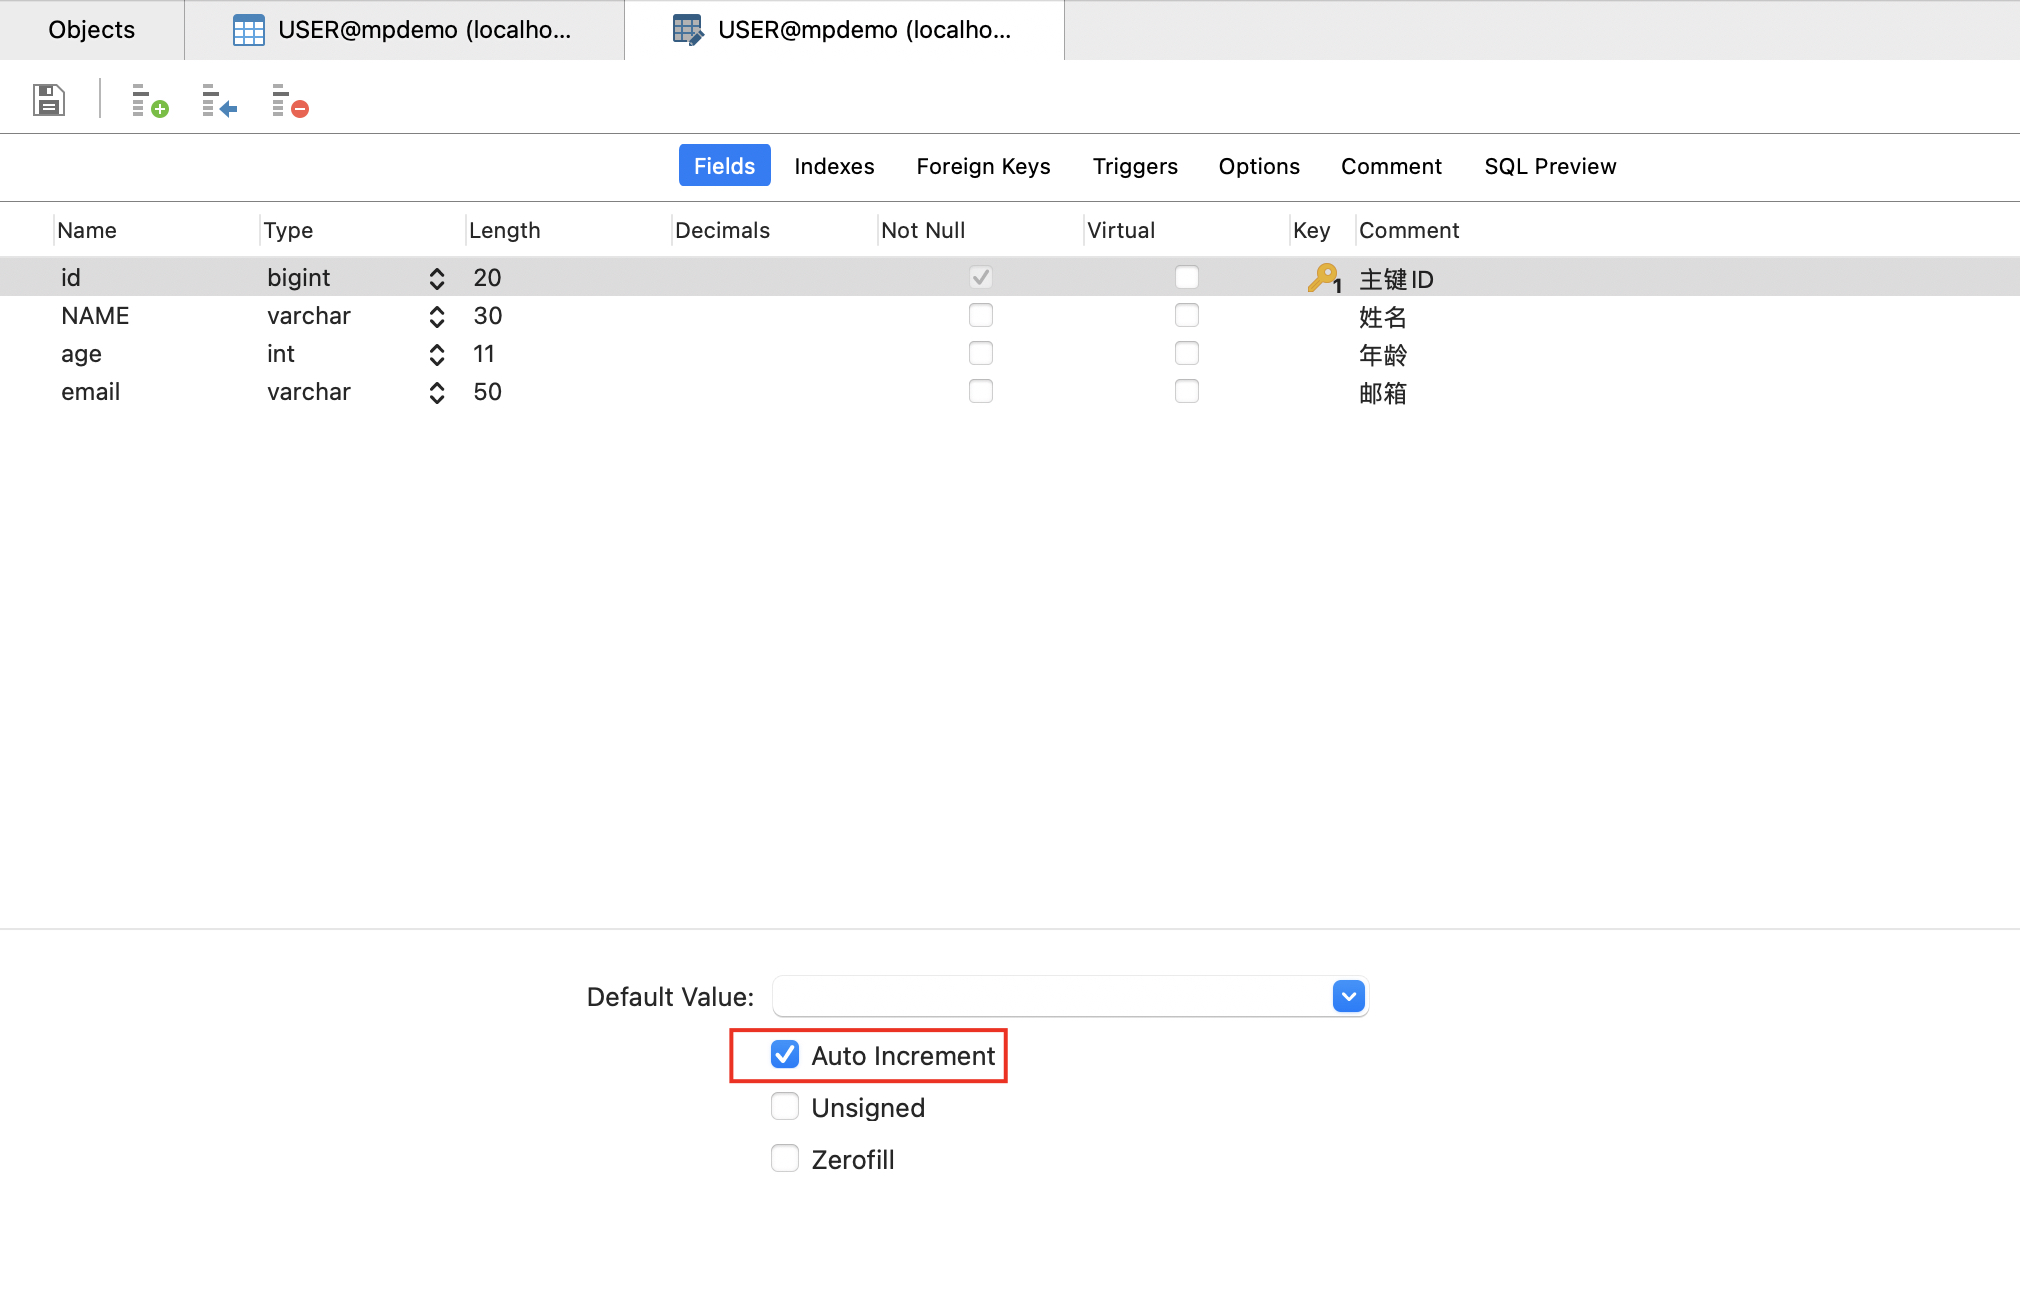Enable the Zerofill checkbox
Screen dimensions: 2020x1305
[x=785, y=1159]
